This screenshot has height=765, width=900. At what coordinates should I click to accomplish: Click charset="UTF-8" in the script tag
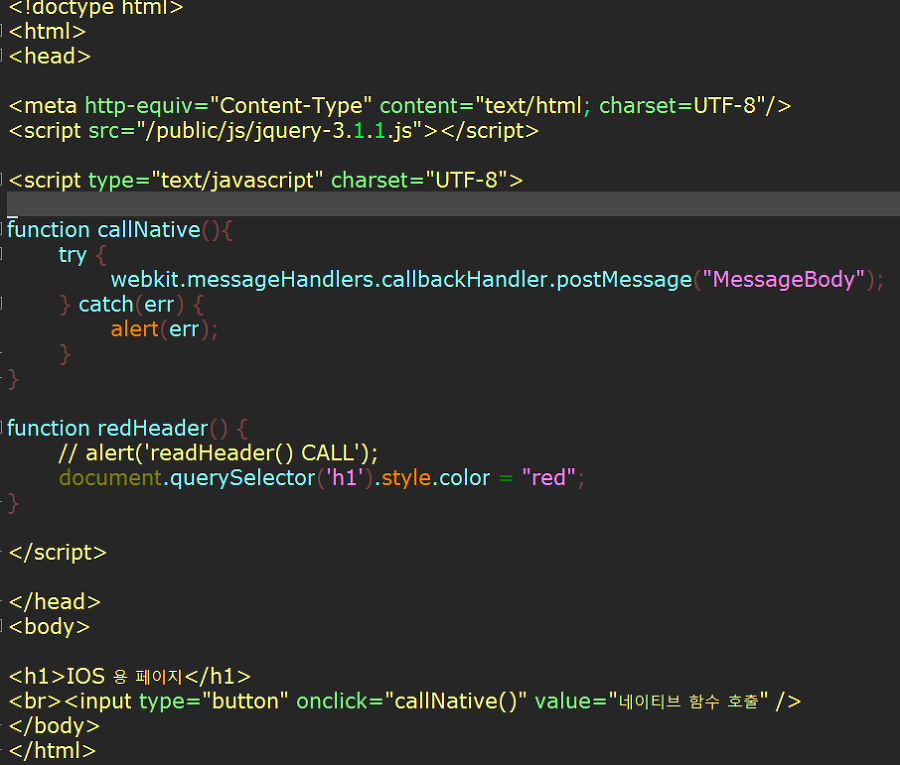pyautogui.click(x=420, y=180)
